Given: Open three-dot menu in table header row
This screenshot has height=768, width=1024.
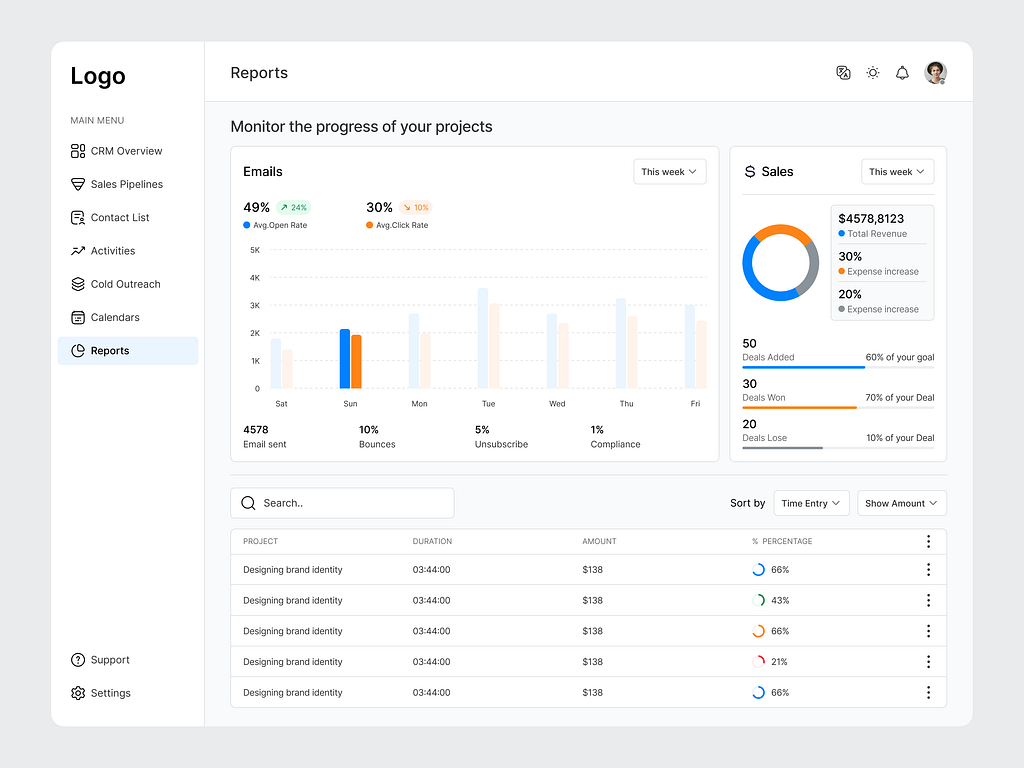Looking at the screenshot, I should [928, 541].
